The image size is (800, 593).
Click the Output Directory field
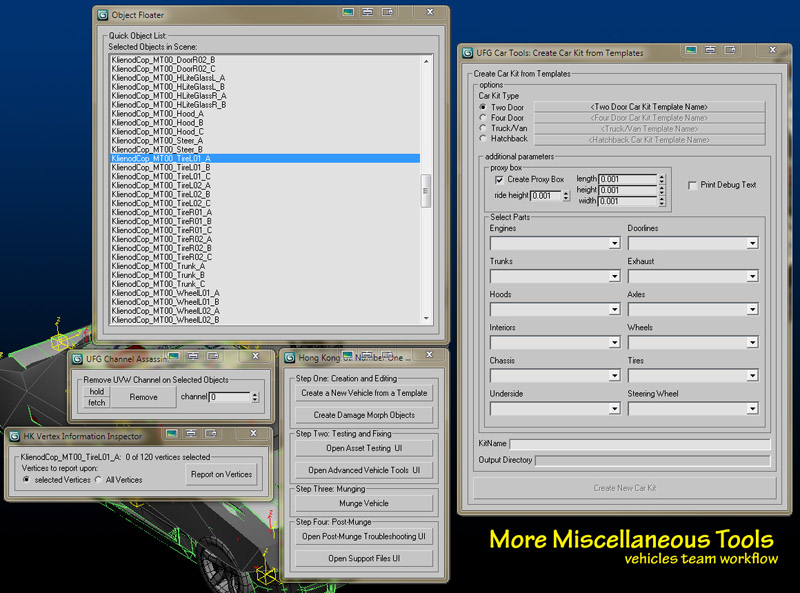(653, 460)
